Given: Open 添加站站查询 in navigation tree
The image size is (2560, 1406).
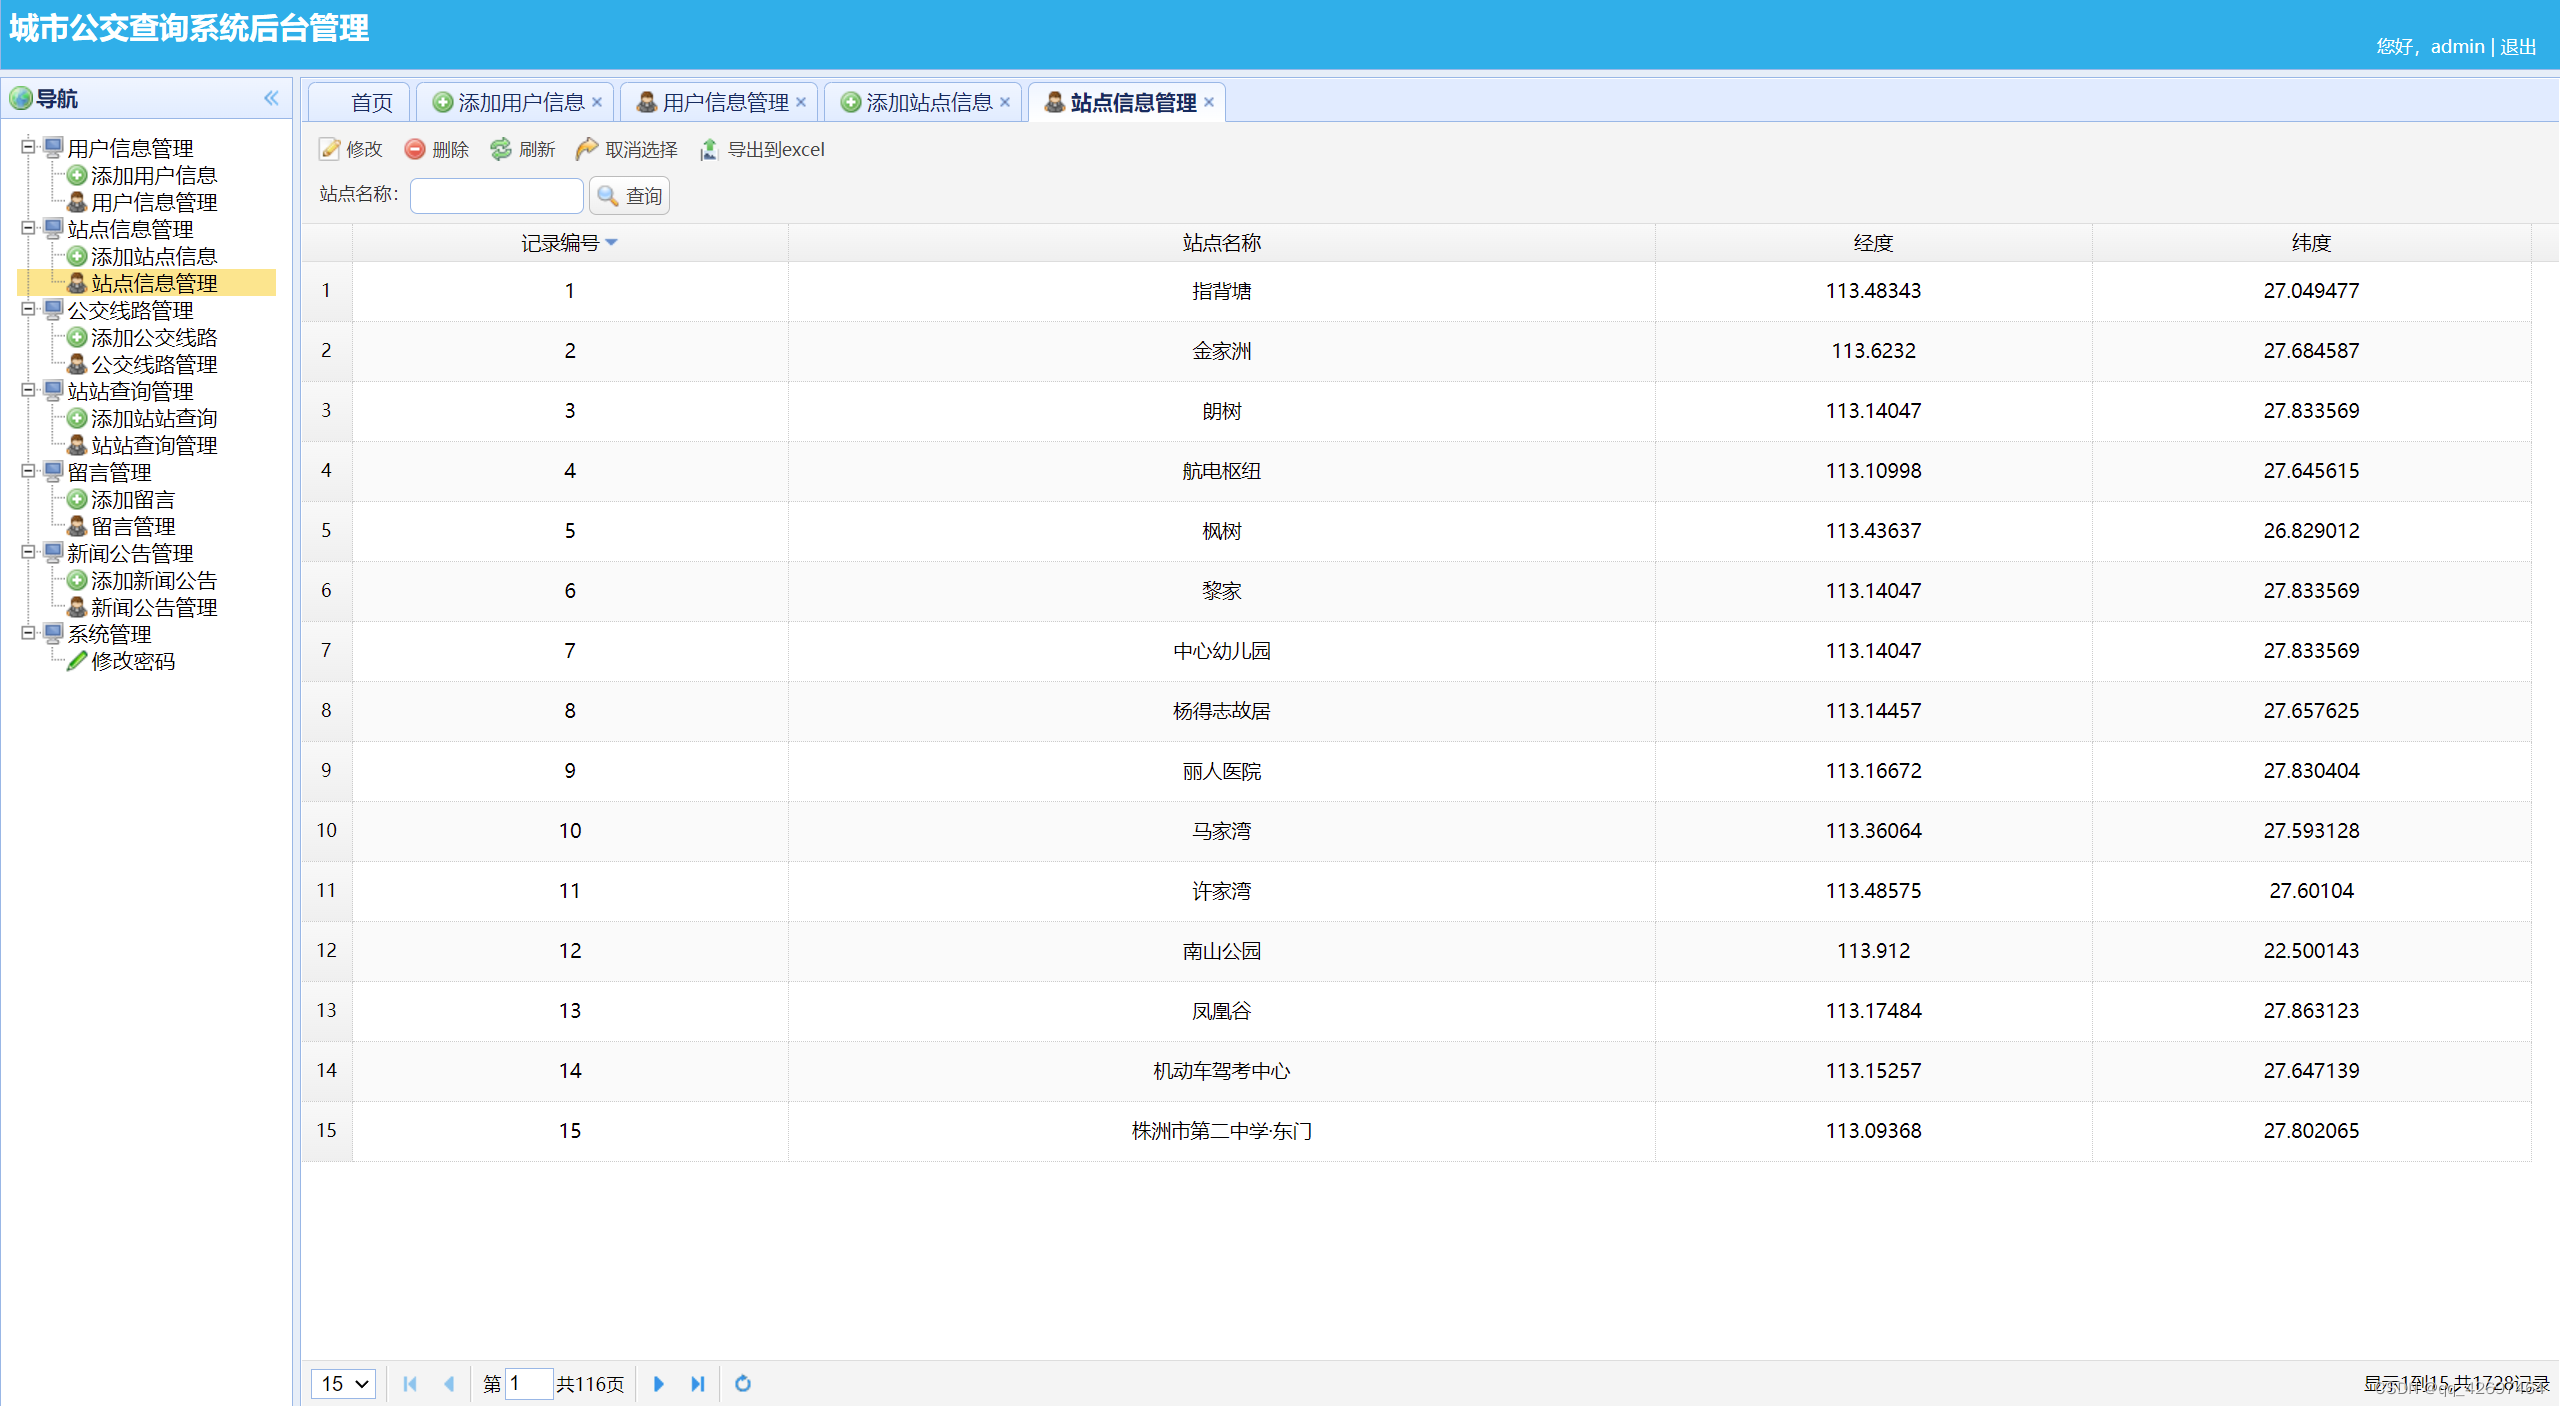Looking at the screenshot, I should 153,418.
